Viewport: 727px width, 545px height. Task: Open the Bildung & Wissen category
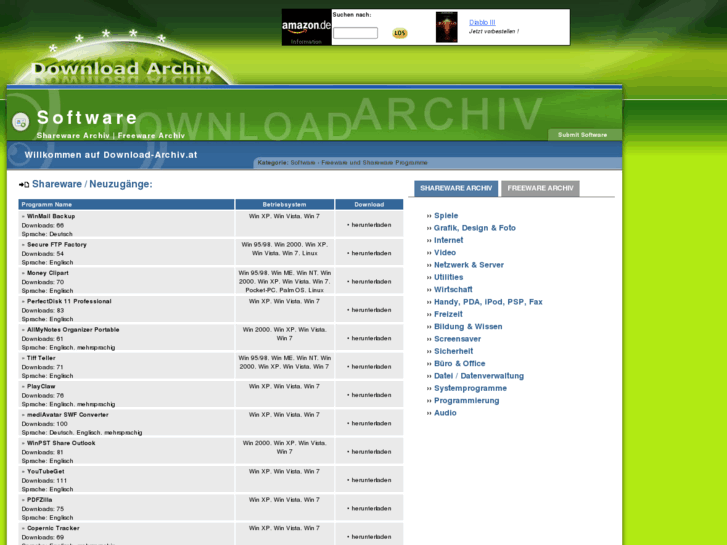[468, 327]
